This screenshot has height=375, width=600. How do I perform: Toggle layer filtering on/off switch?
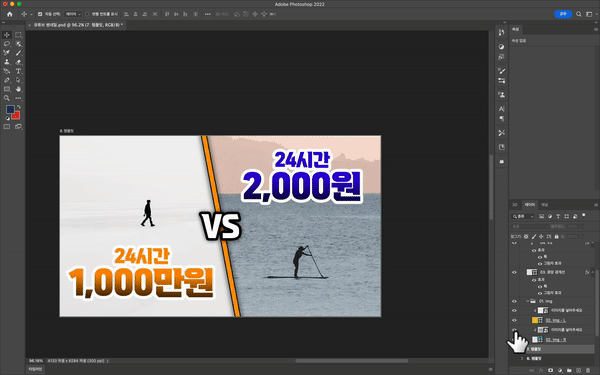(584, 215)
